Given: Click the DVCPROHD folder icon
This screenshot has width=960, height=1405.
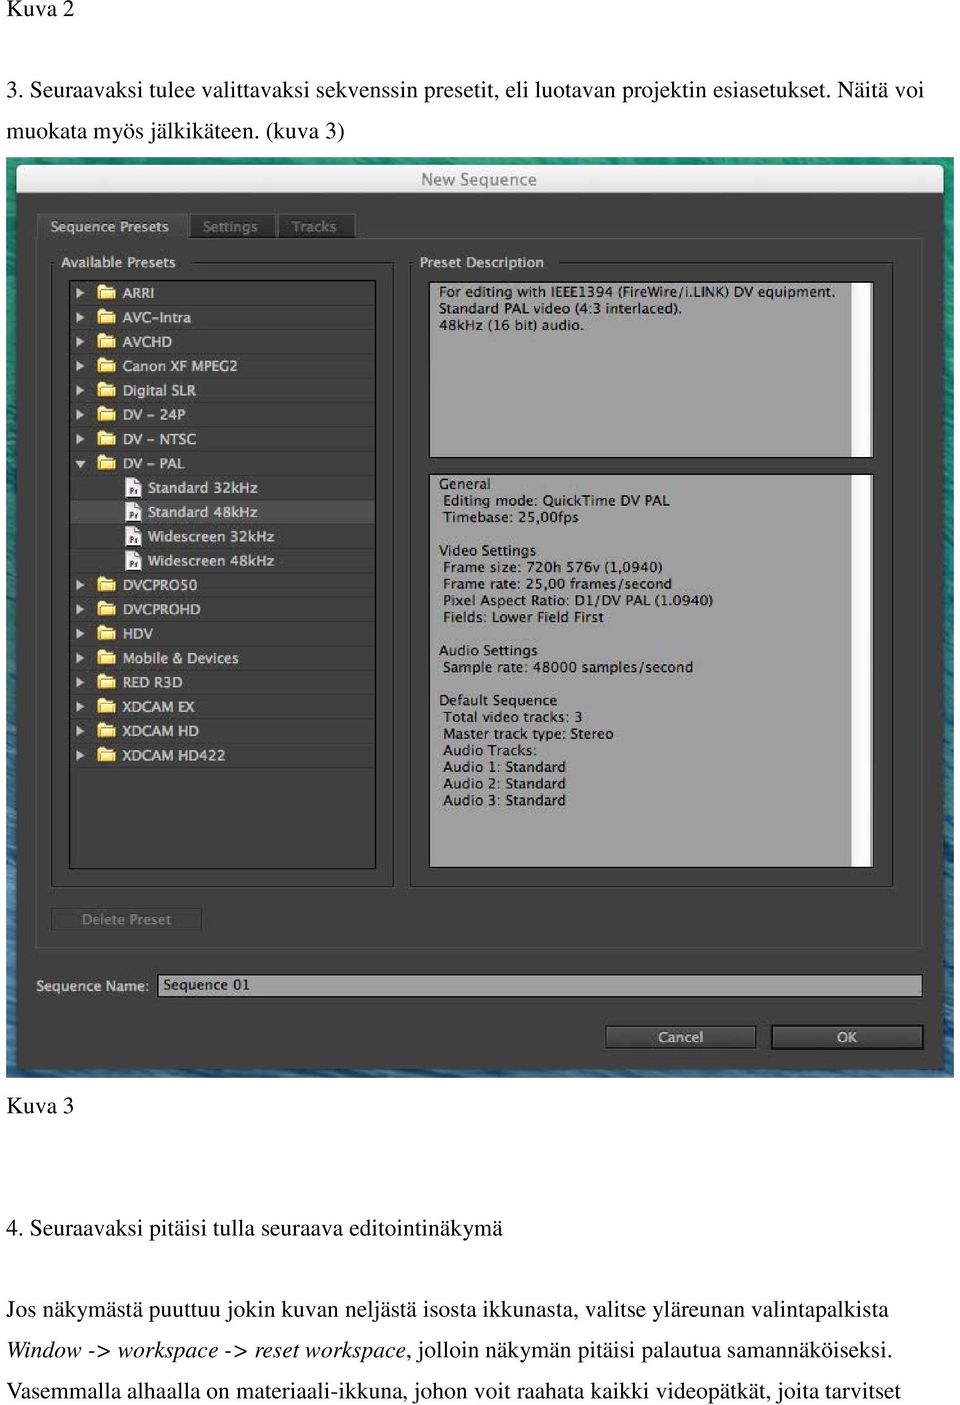Looking at the screenshot, I should (106, 608).
